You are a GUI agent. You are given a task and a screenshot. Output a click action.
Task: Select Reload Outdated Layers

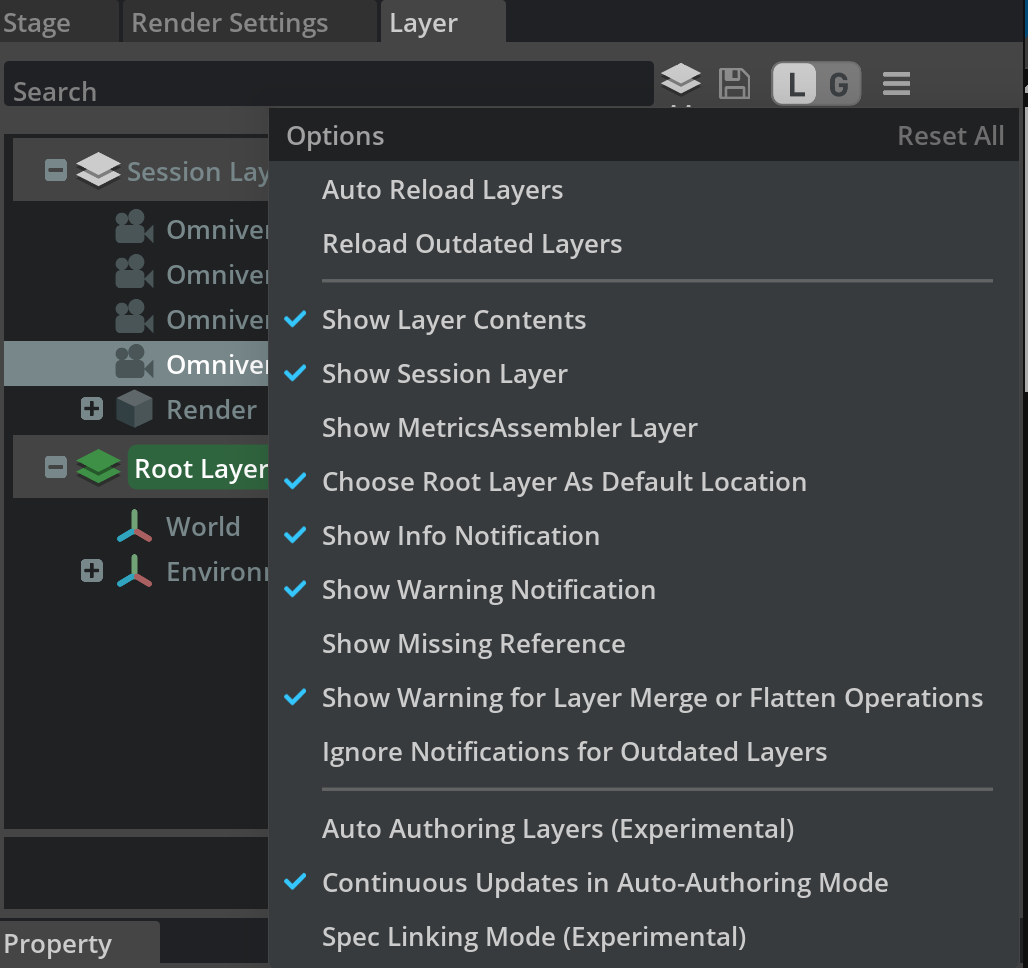click(x=472, y=244)
